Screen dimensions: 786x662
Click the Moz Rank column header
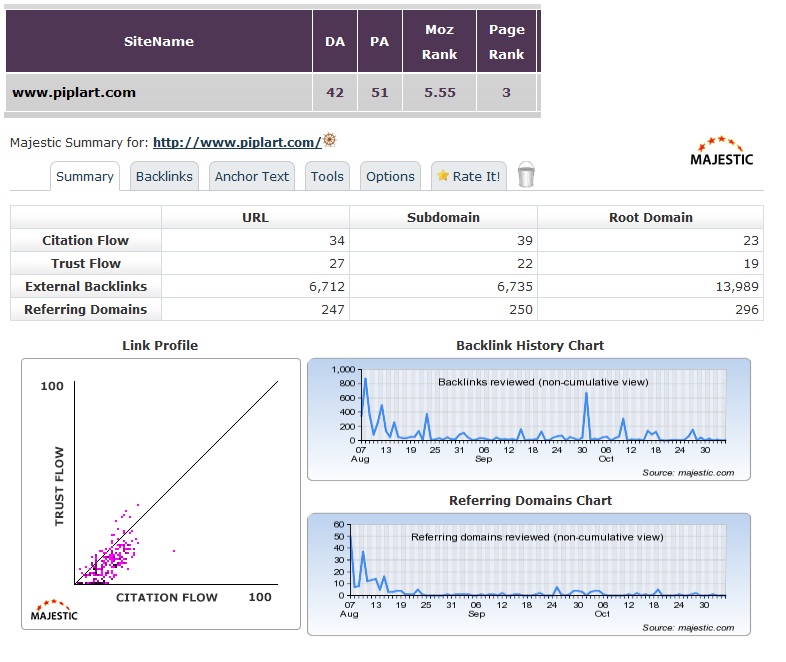(x=439, y=42)
